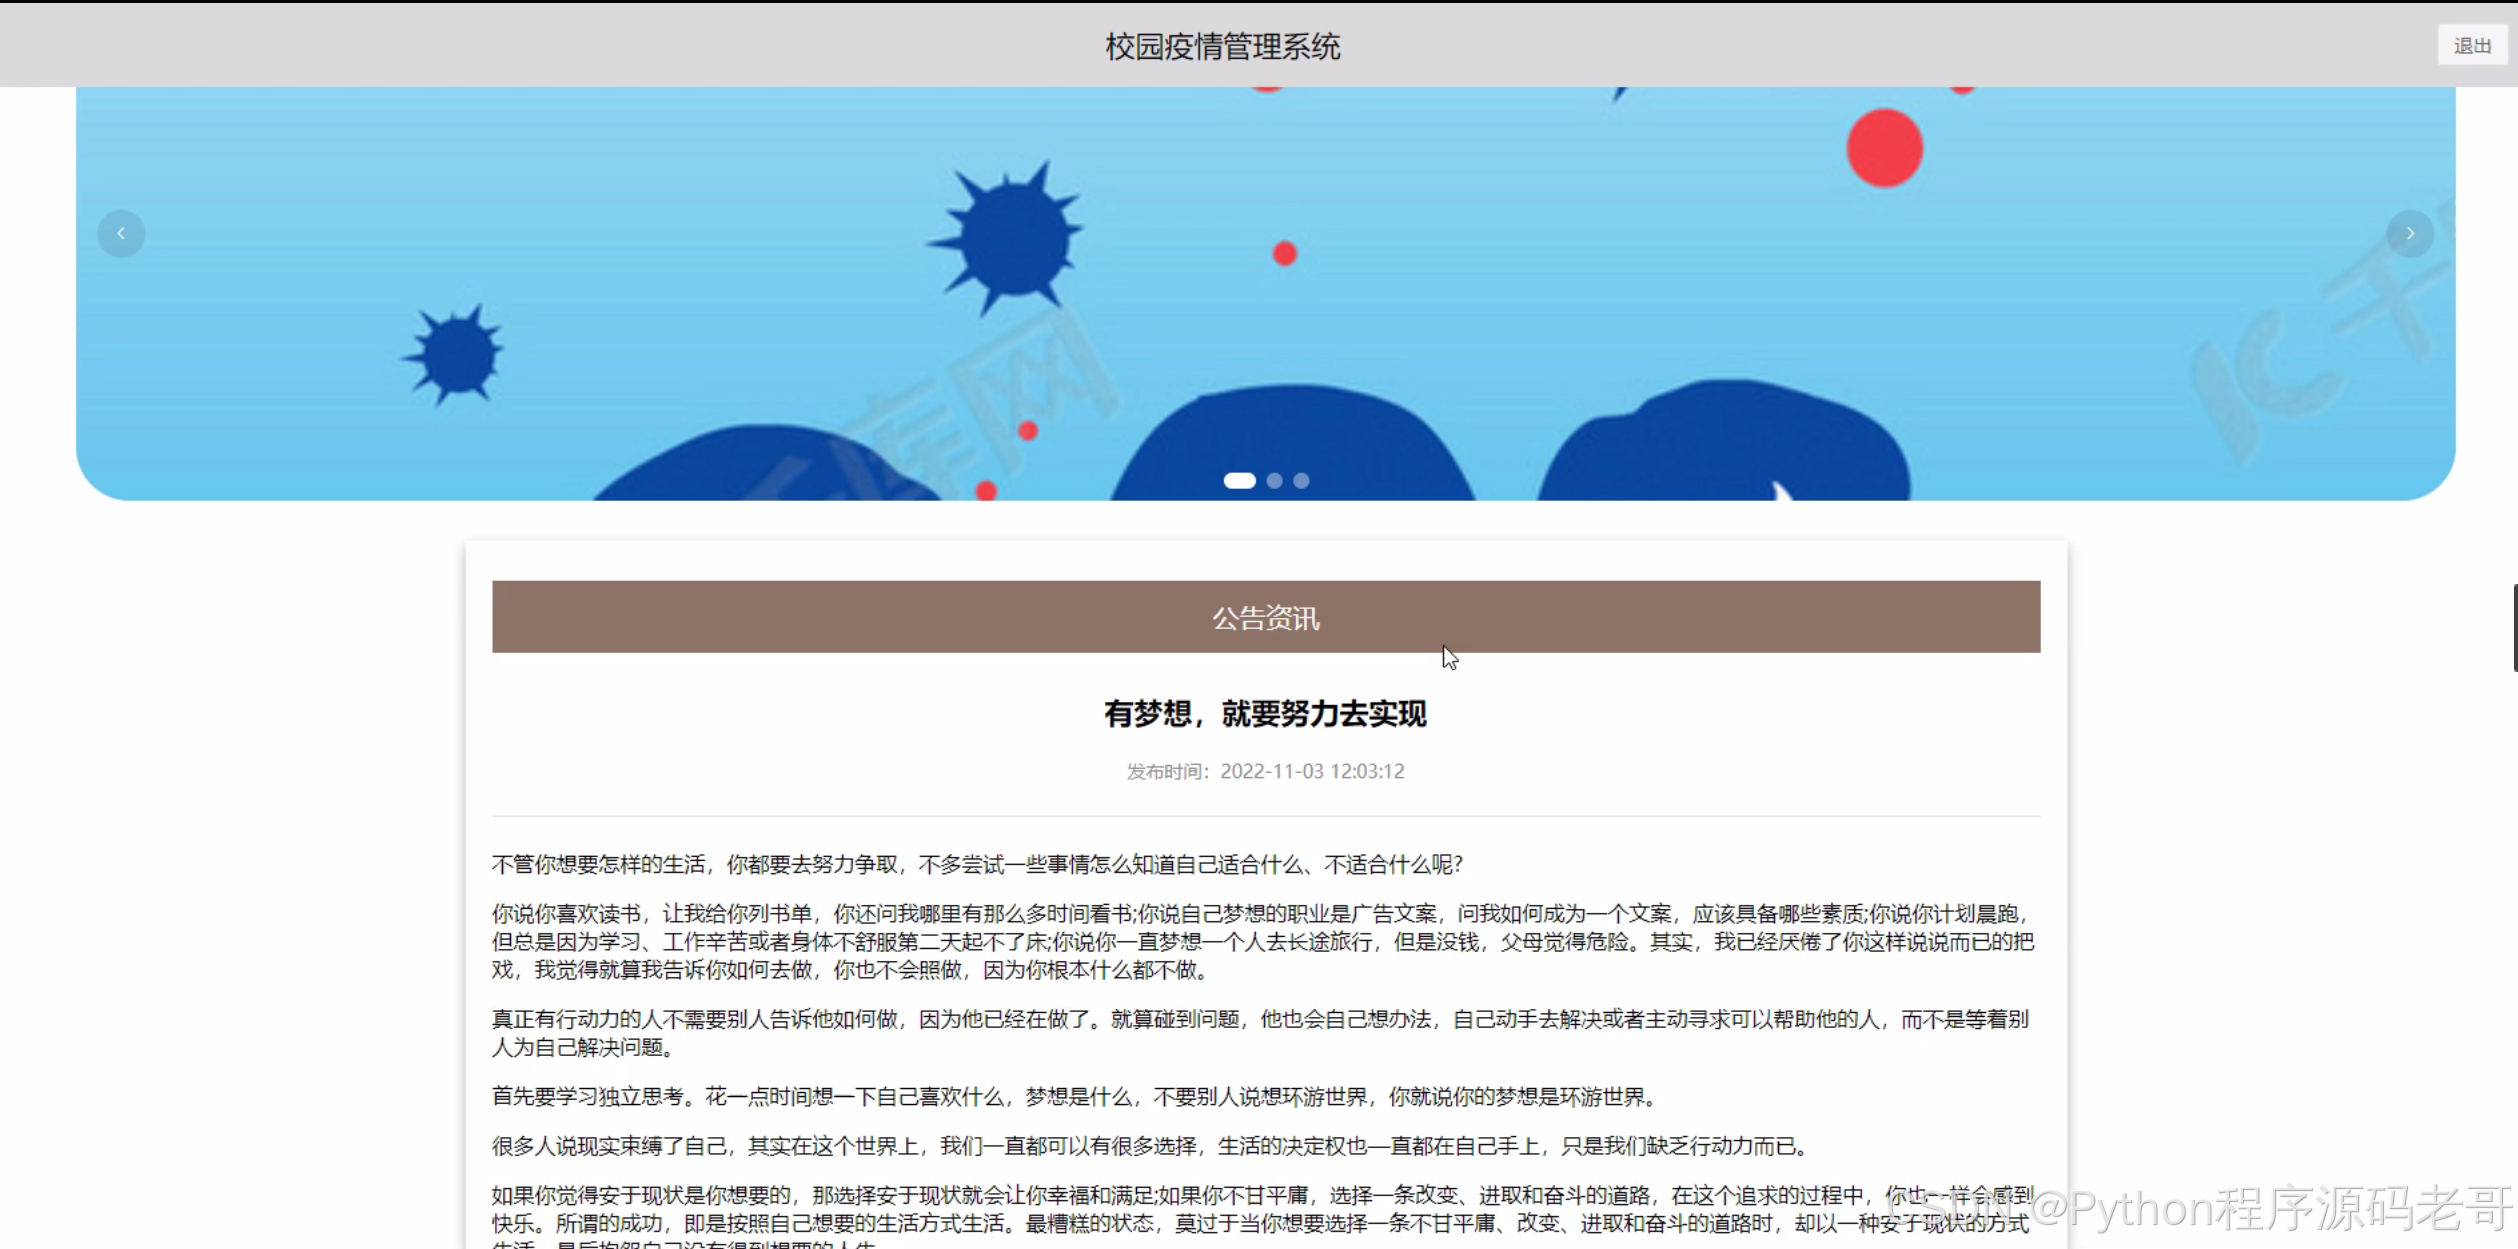Click article title 有梦想，就要努力去实现
Image resolution: width=2518 pixels, height=1249 pixels.
[1265, 714]
